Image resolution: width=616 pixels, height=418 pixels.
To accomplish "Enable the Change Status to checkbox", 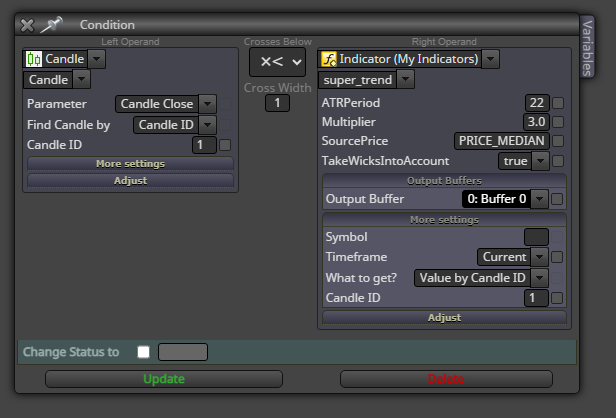I will coord(143,352).
